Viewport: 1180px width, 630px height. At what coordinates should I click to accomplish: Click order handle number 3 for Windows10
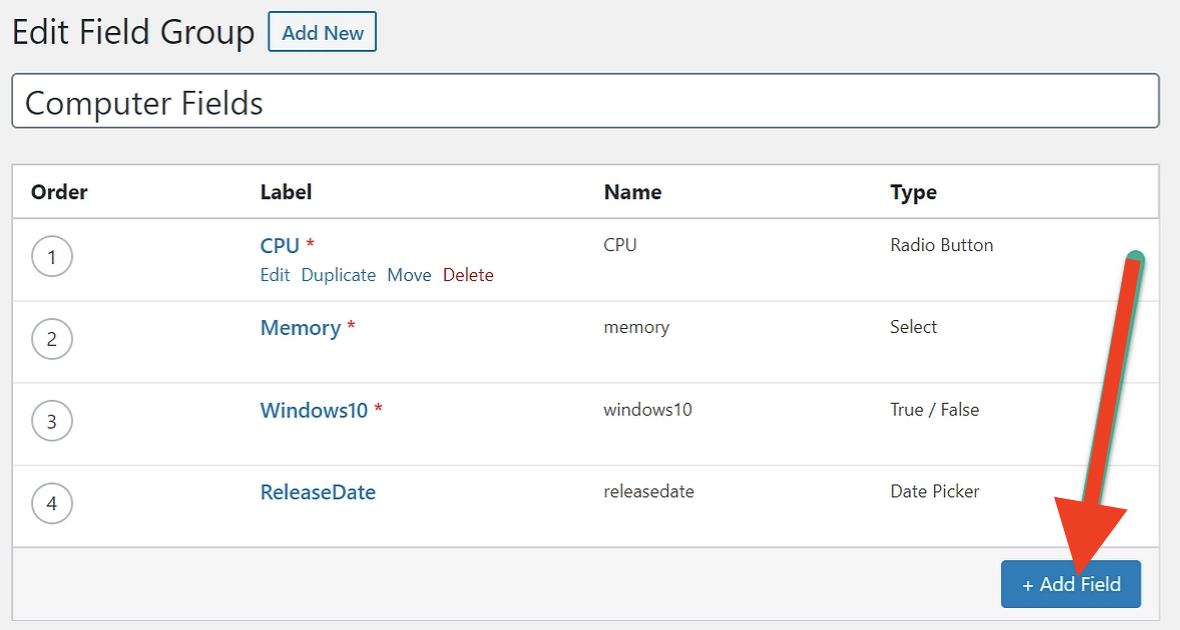coord(52,422)
